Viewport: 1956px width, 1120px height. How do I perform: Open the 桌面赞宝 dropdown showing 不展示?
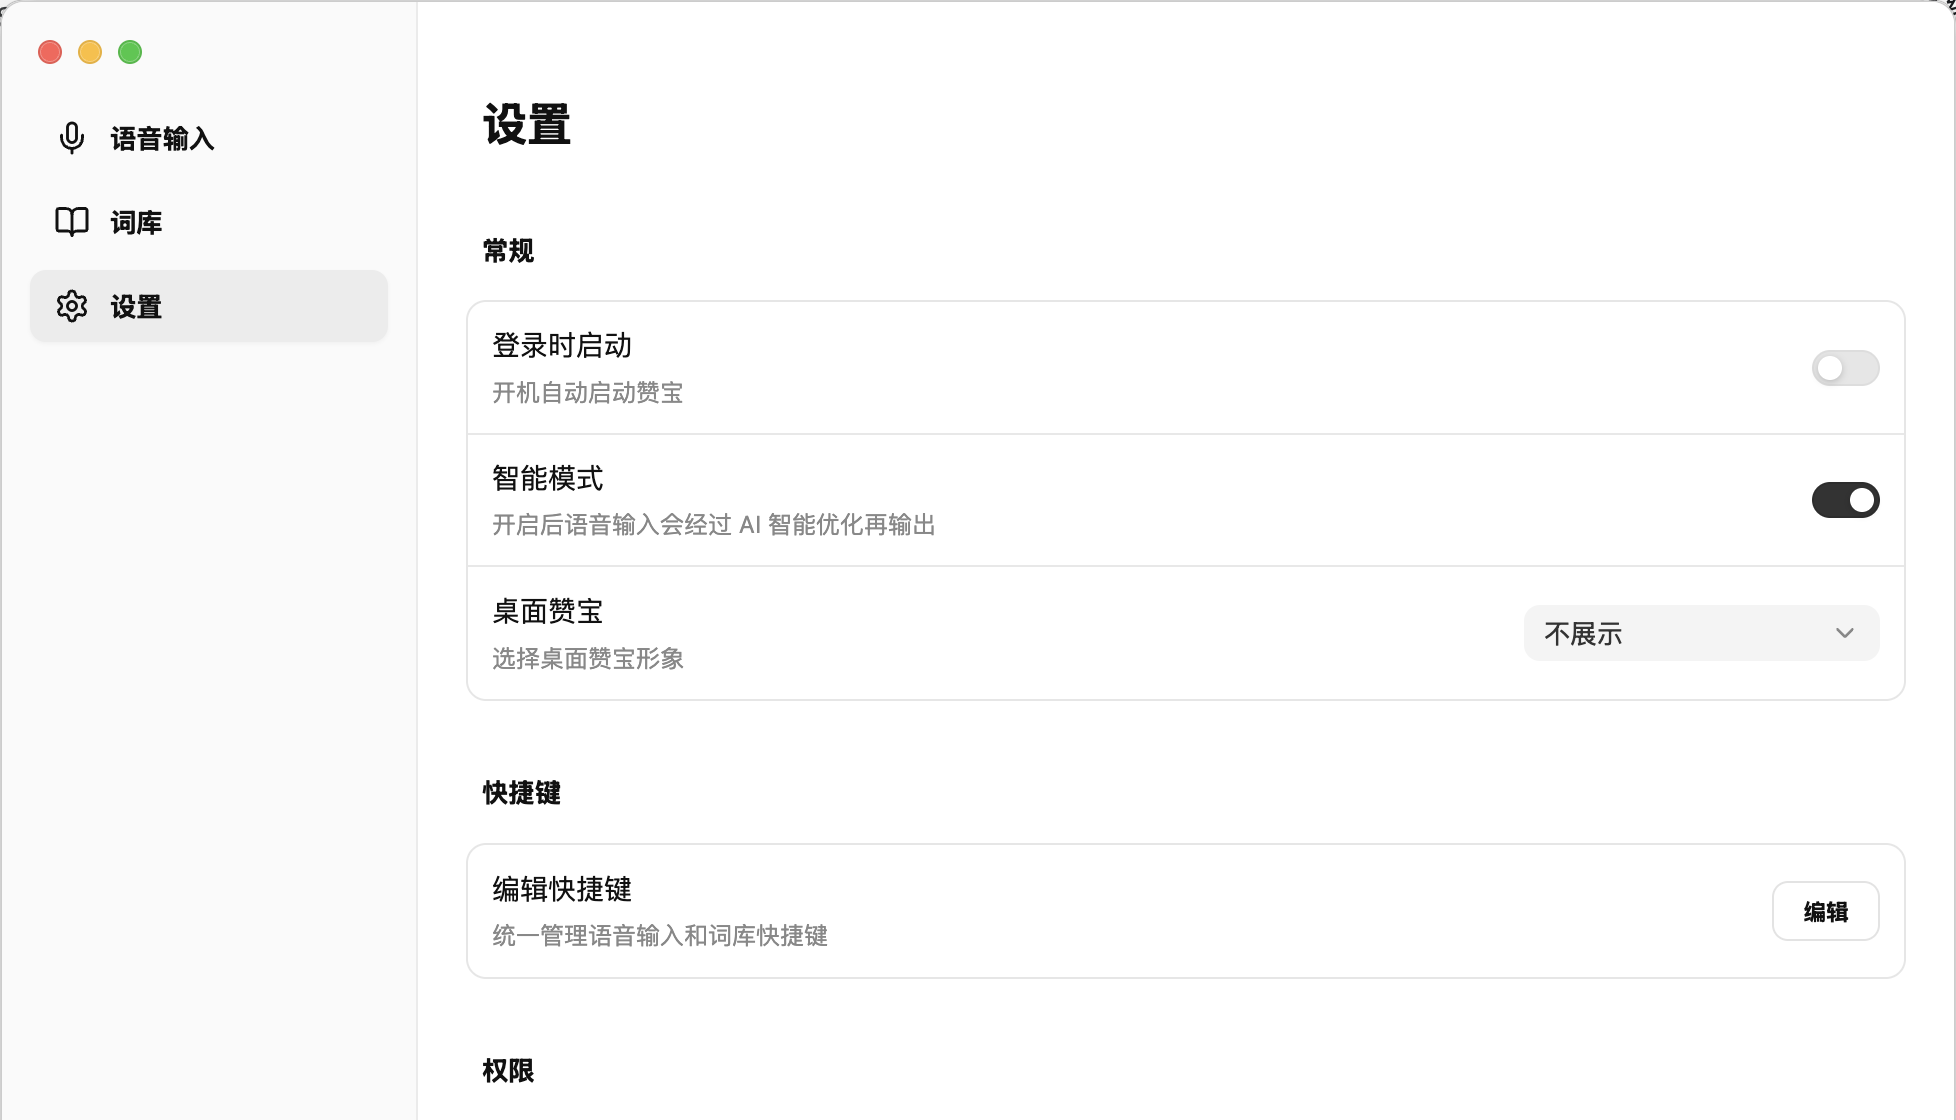[1701, 633]
